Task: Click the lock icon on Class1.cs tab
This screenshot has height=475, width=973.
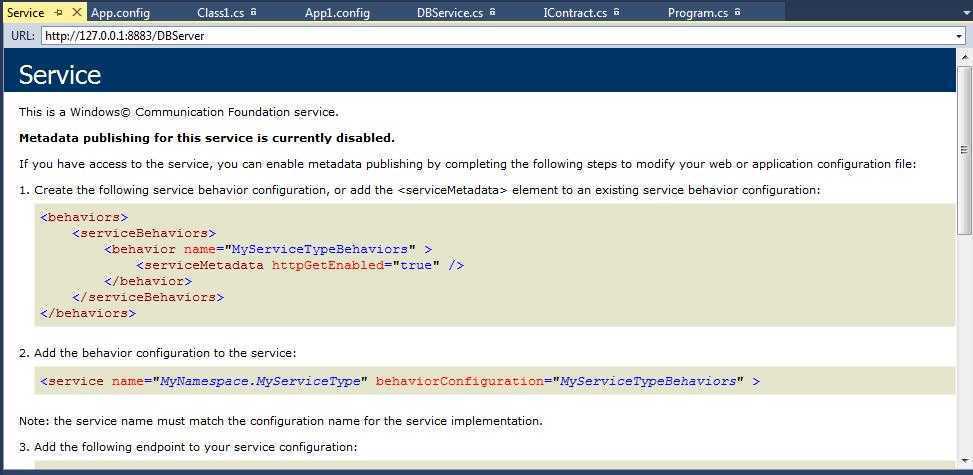Action: [253, 12]
